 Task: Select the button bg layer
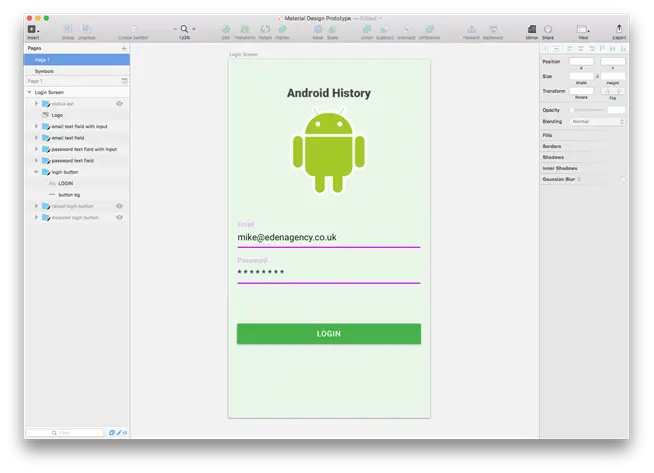[x=77, y=195]
